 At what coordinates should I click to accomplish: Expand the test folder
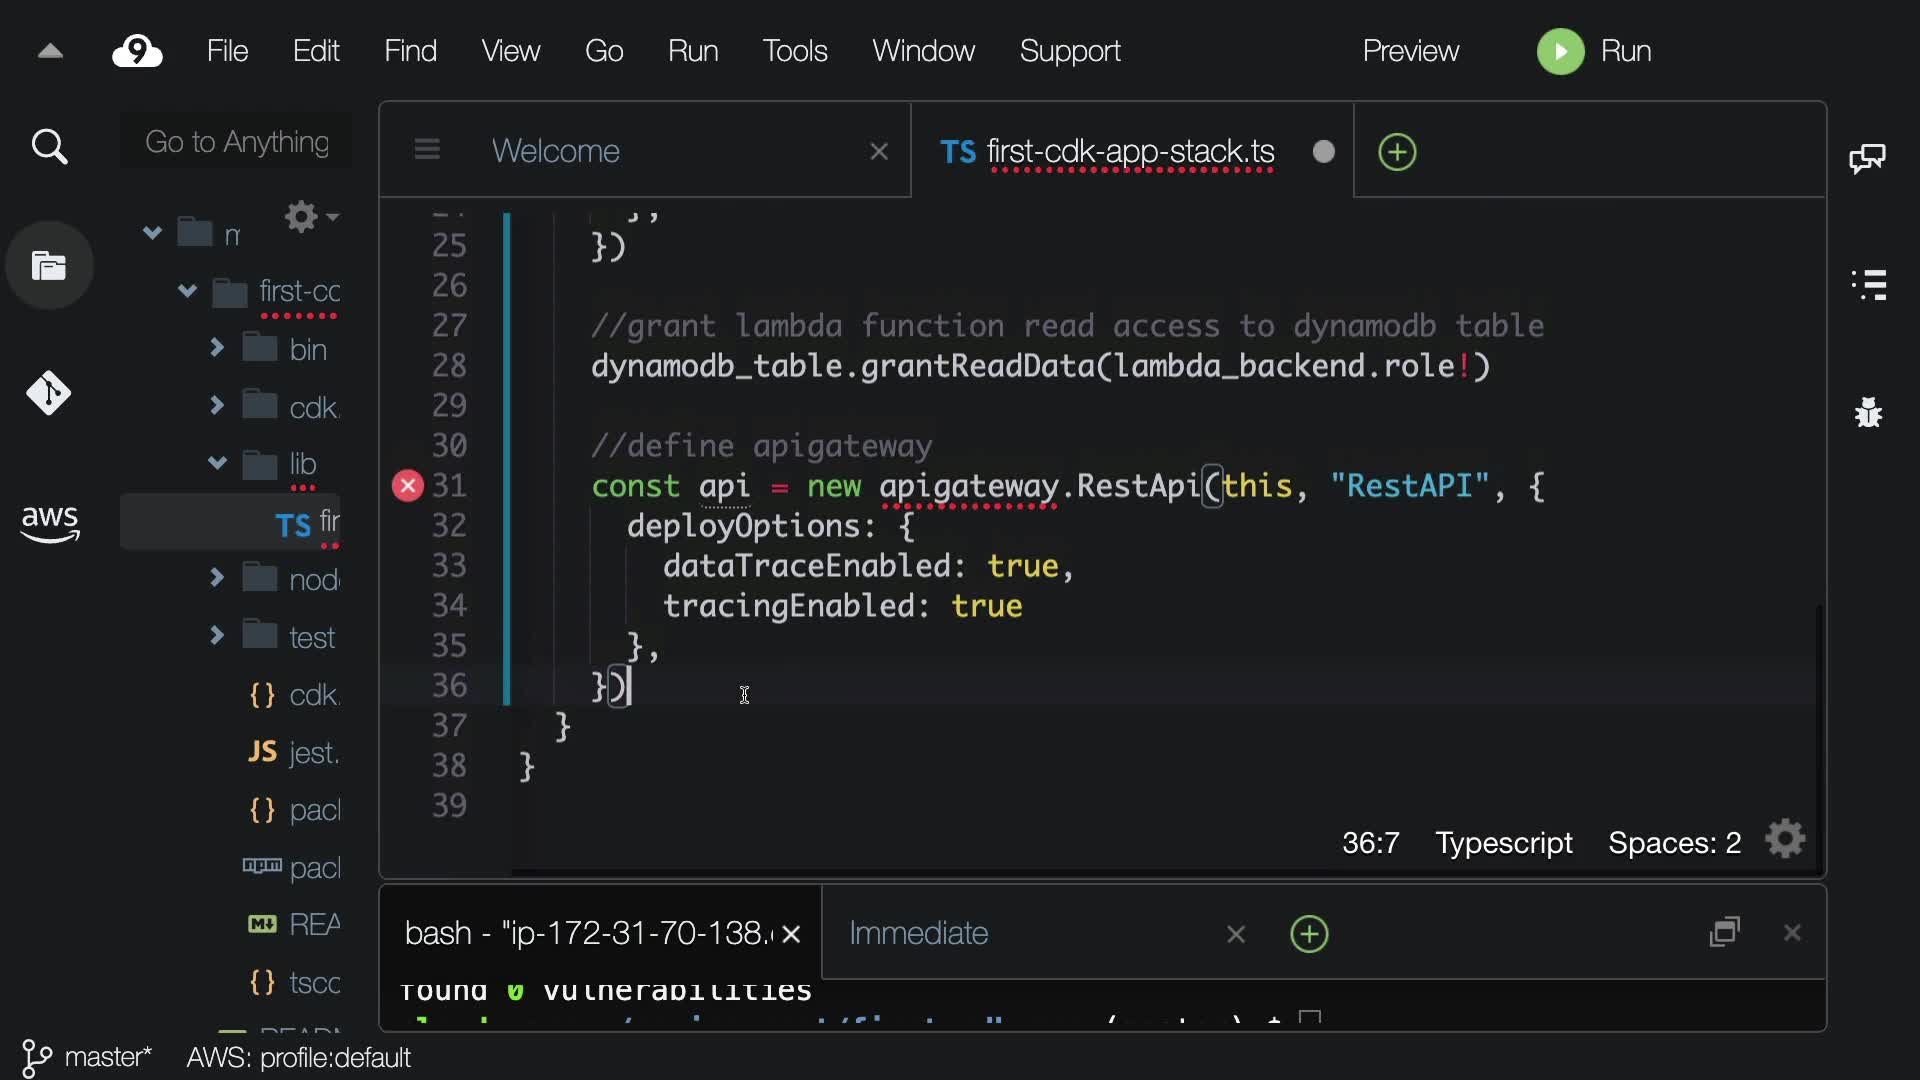pos(217,635)
